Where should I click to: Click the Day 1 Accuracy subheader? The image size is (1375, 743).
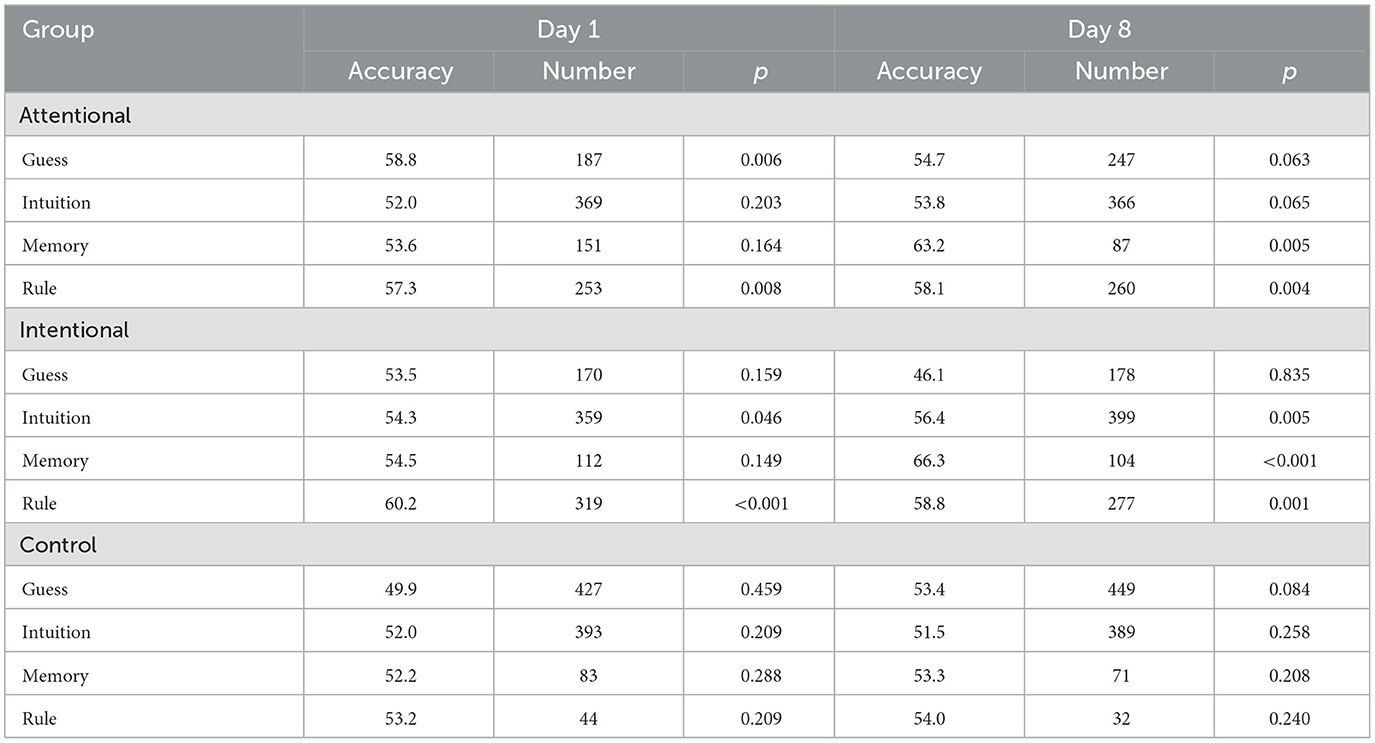pyautogui.click(x=399, y=72)
